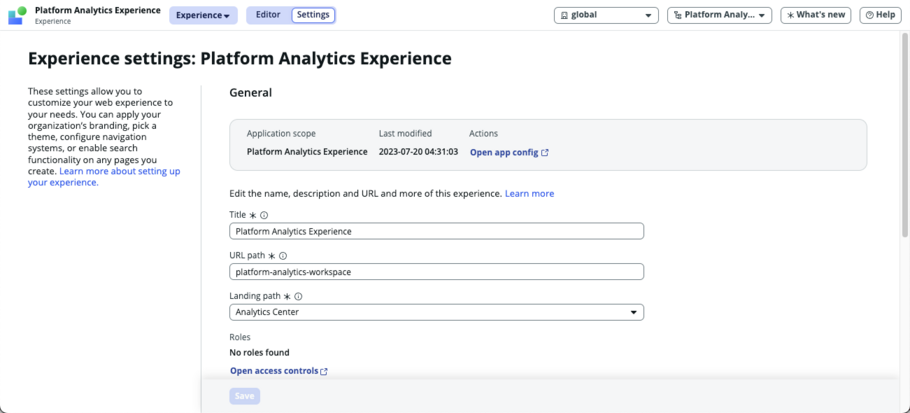This screenshot has width=910, height=413.
Task: Click the What's new button
Action: tap(815, 15)
